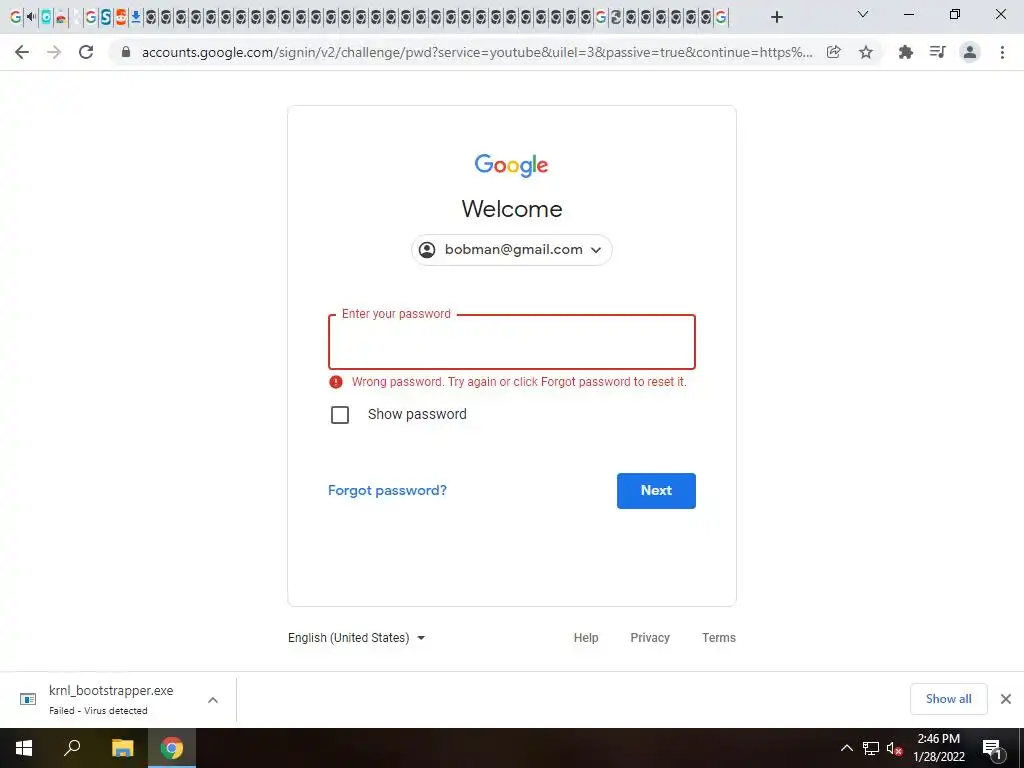Open the media control icon in toolbar
This screenshot has height=768, width=1024.
[938, 52]
